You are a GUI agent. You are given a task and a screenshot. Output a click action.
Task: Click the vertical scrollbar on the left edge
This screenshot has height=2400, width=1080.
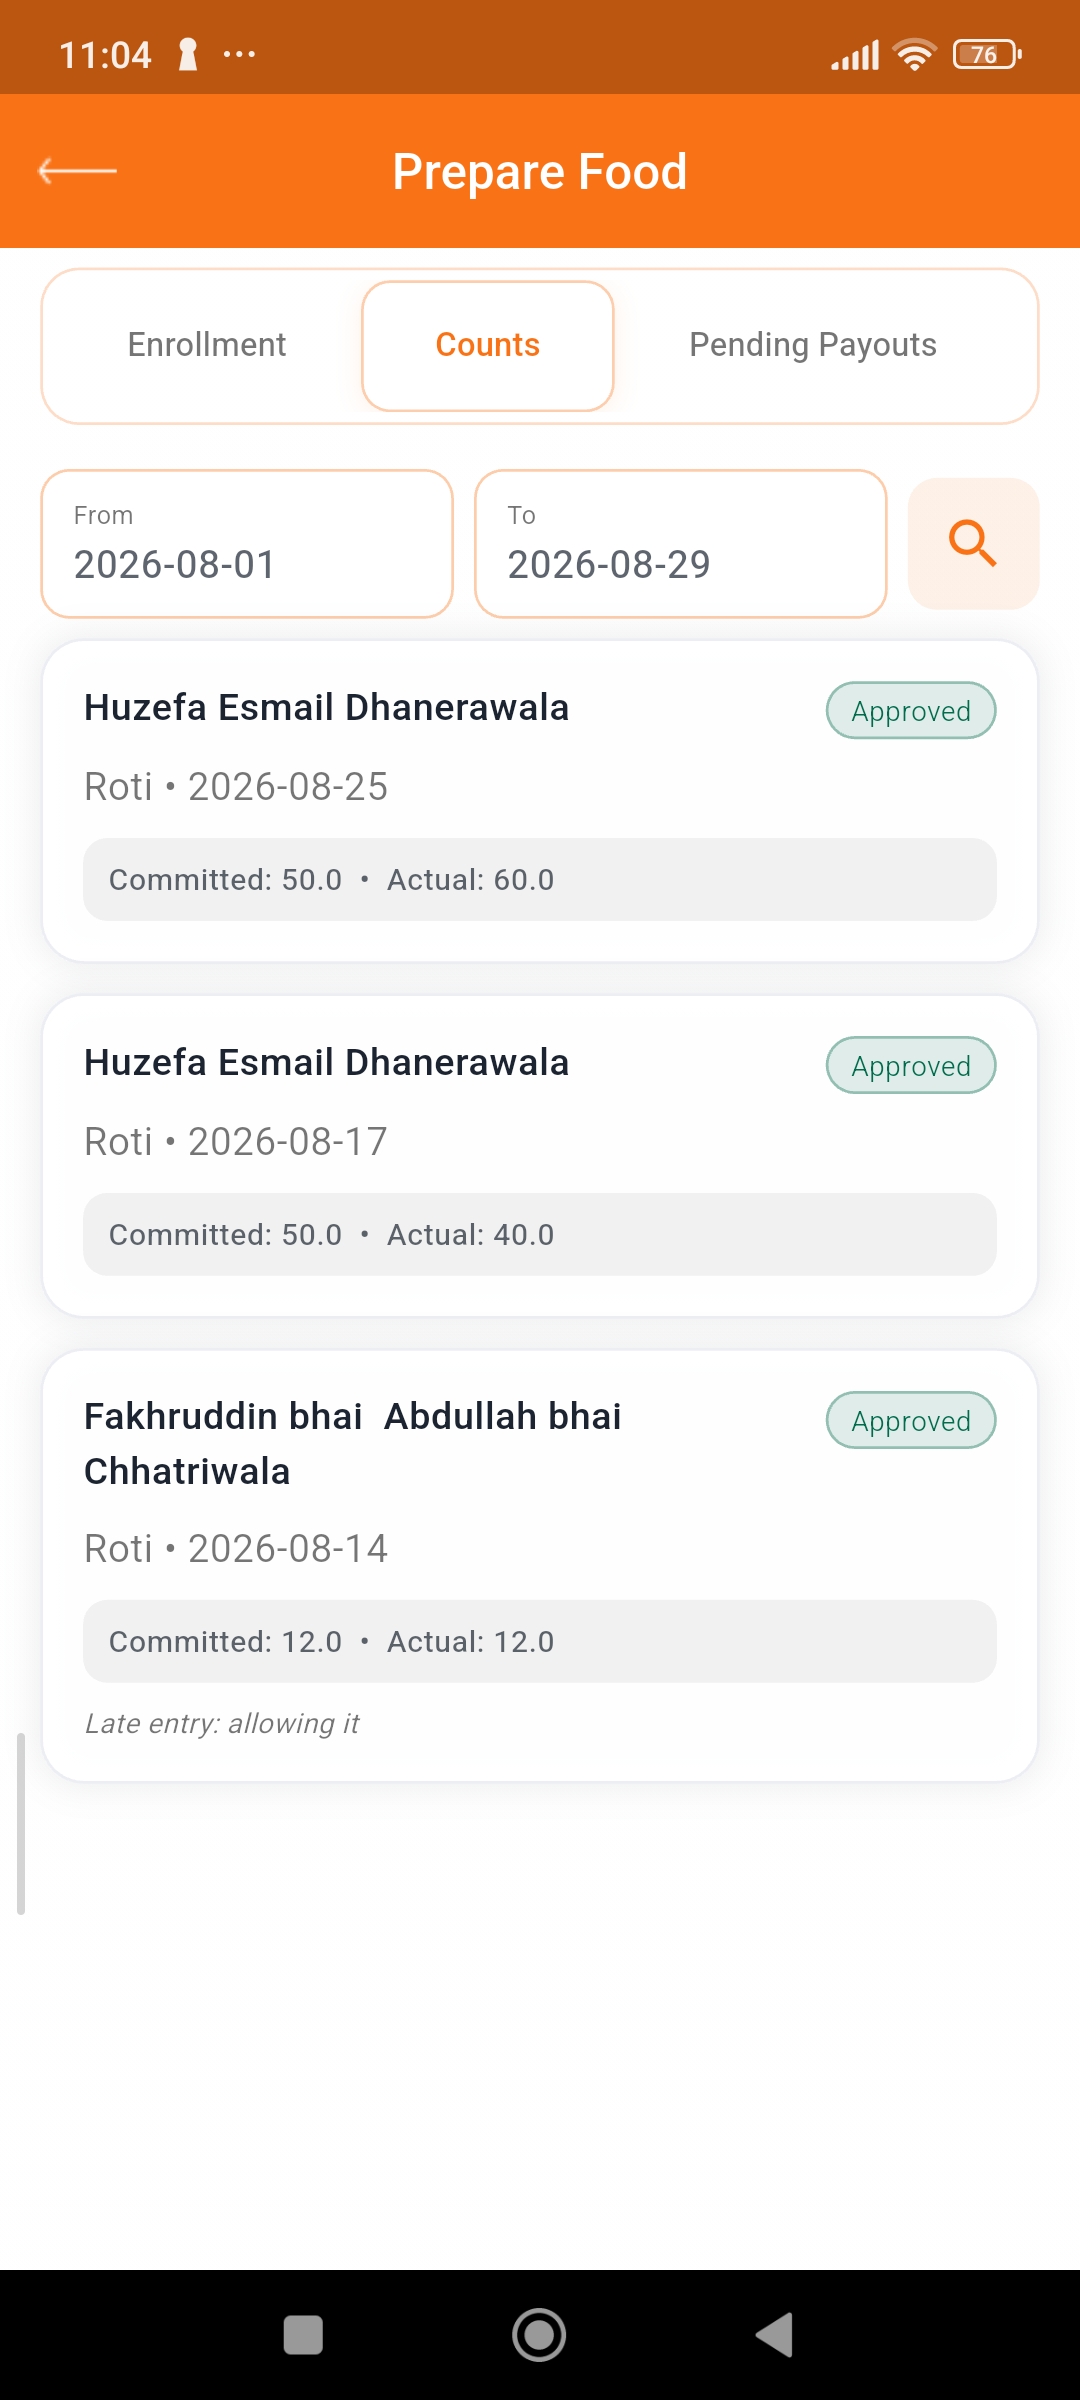[x=21, y=1824]
